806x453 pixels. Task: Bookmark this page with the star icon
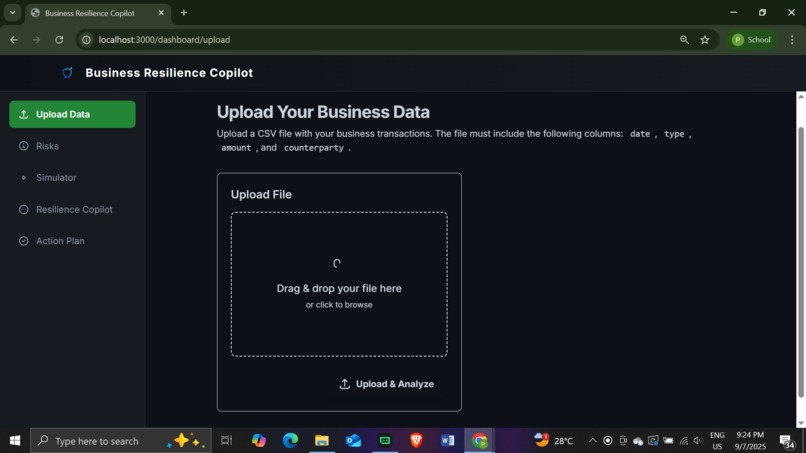point(705,40)
